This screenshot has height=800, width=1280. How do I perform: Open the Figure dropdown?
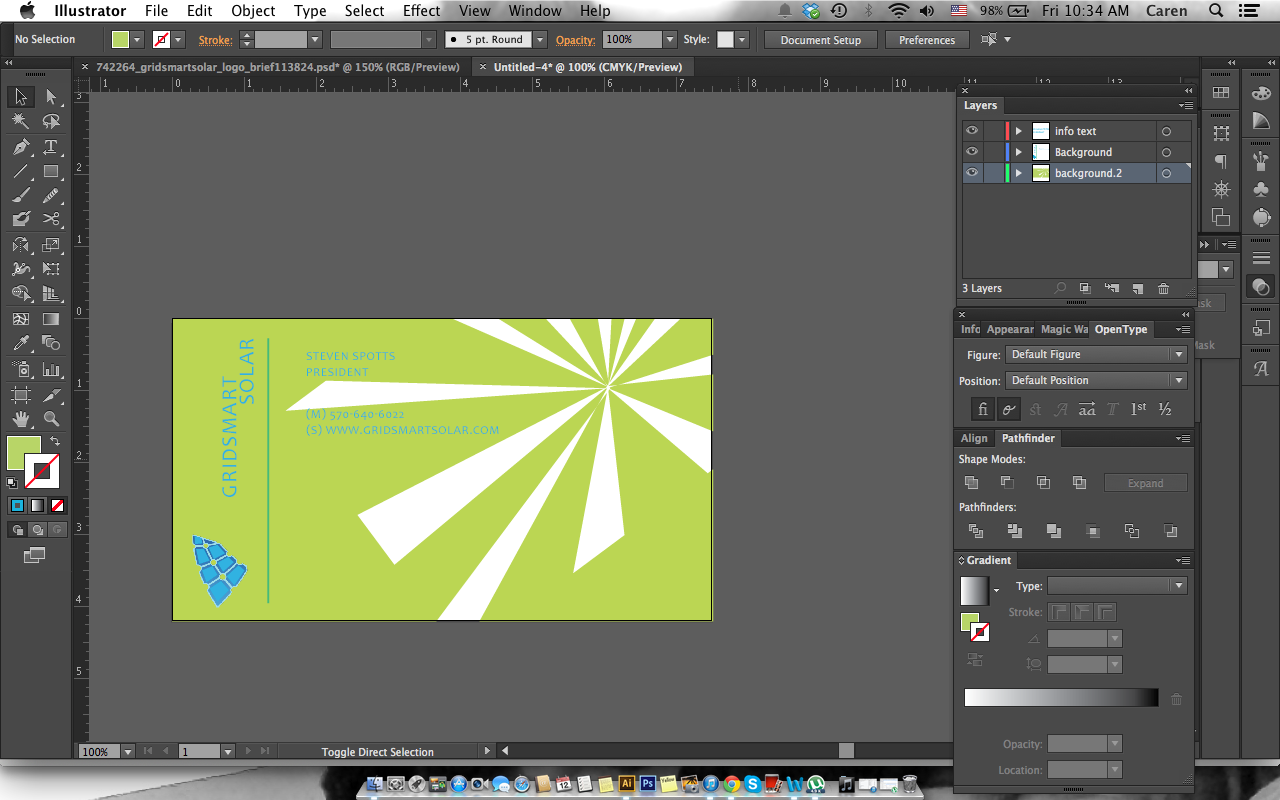point(1096,355)
